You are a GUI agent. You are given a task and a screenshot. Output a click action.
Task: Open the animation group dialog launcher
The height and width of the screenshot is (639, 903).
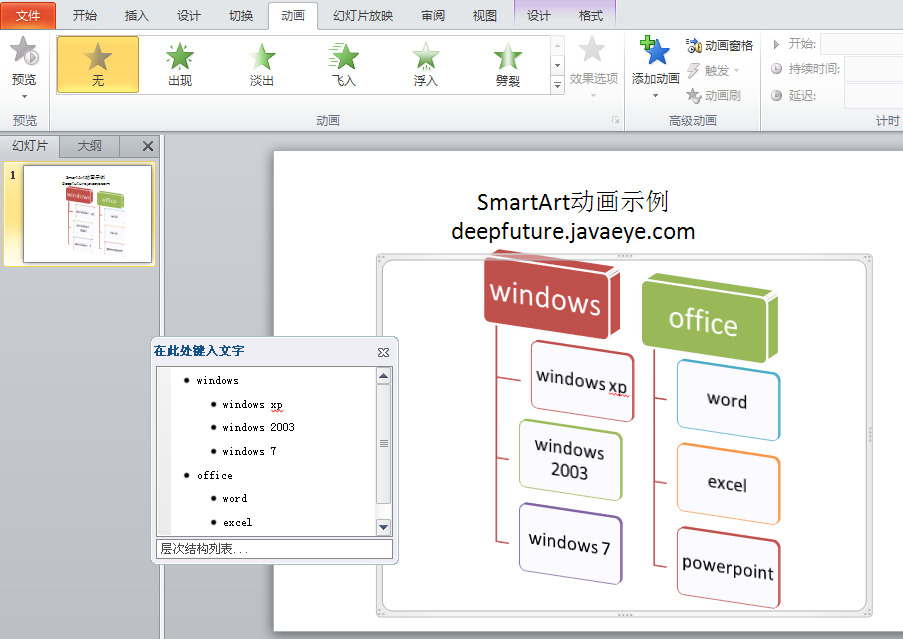click(x=616, y=120)
